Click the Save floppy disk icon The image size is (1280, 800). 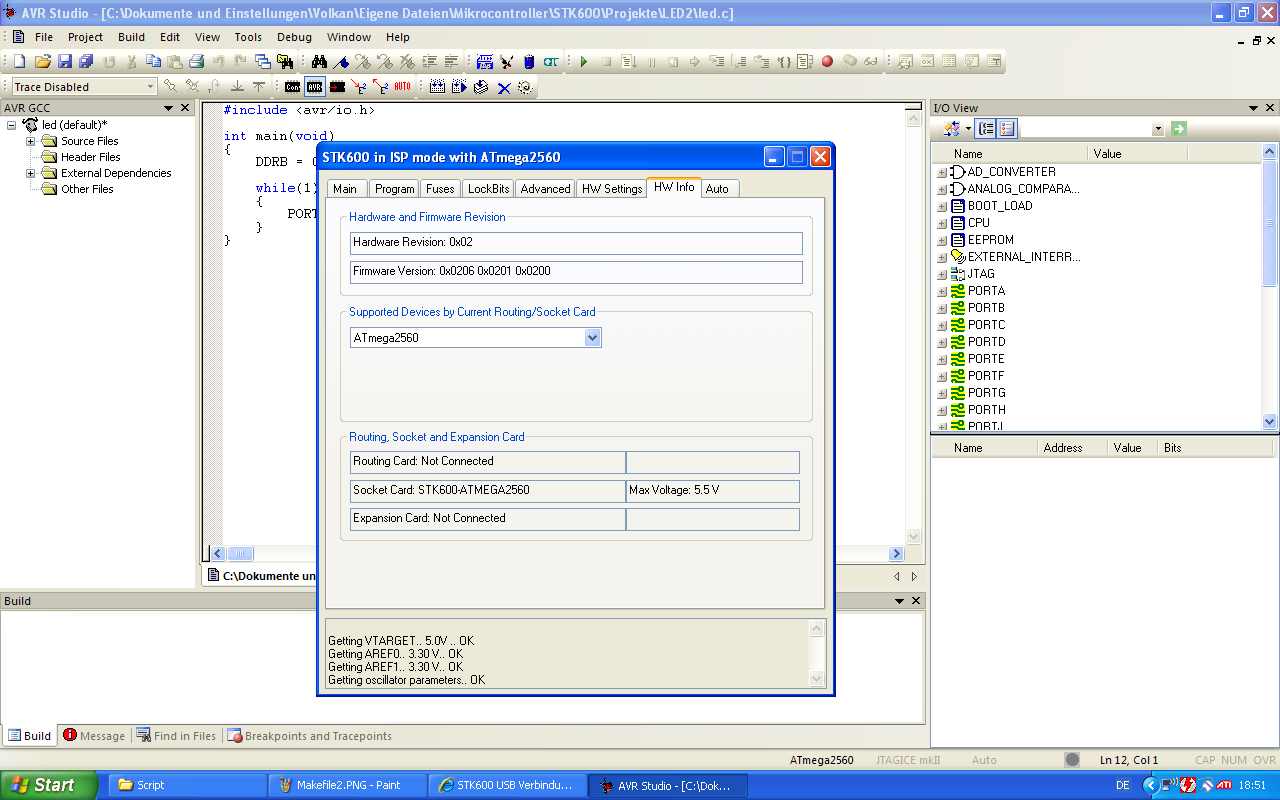65,61
